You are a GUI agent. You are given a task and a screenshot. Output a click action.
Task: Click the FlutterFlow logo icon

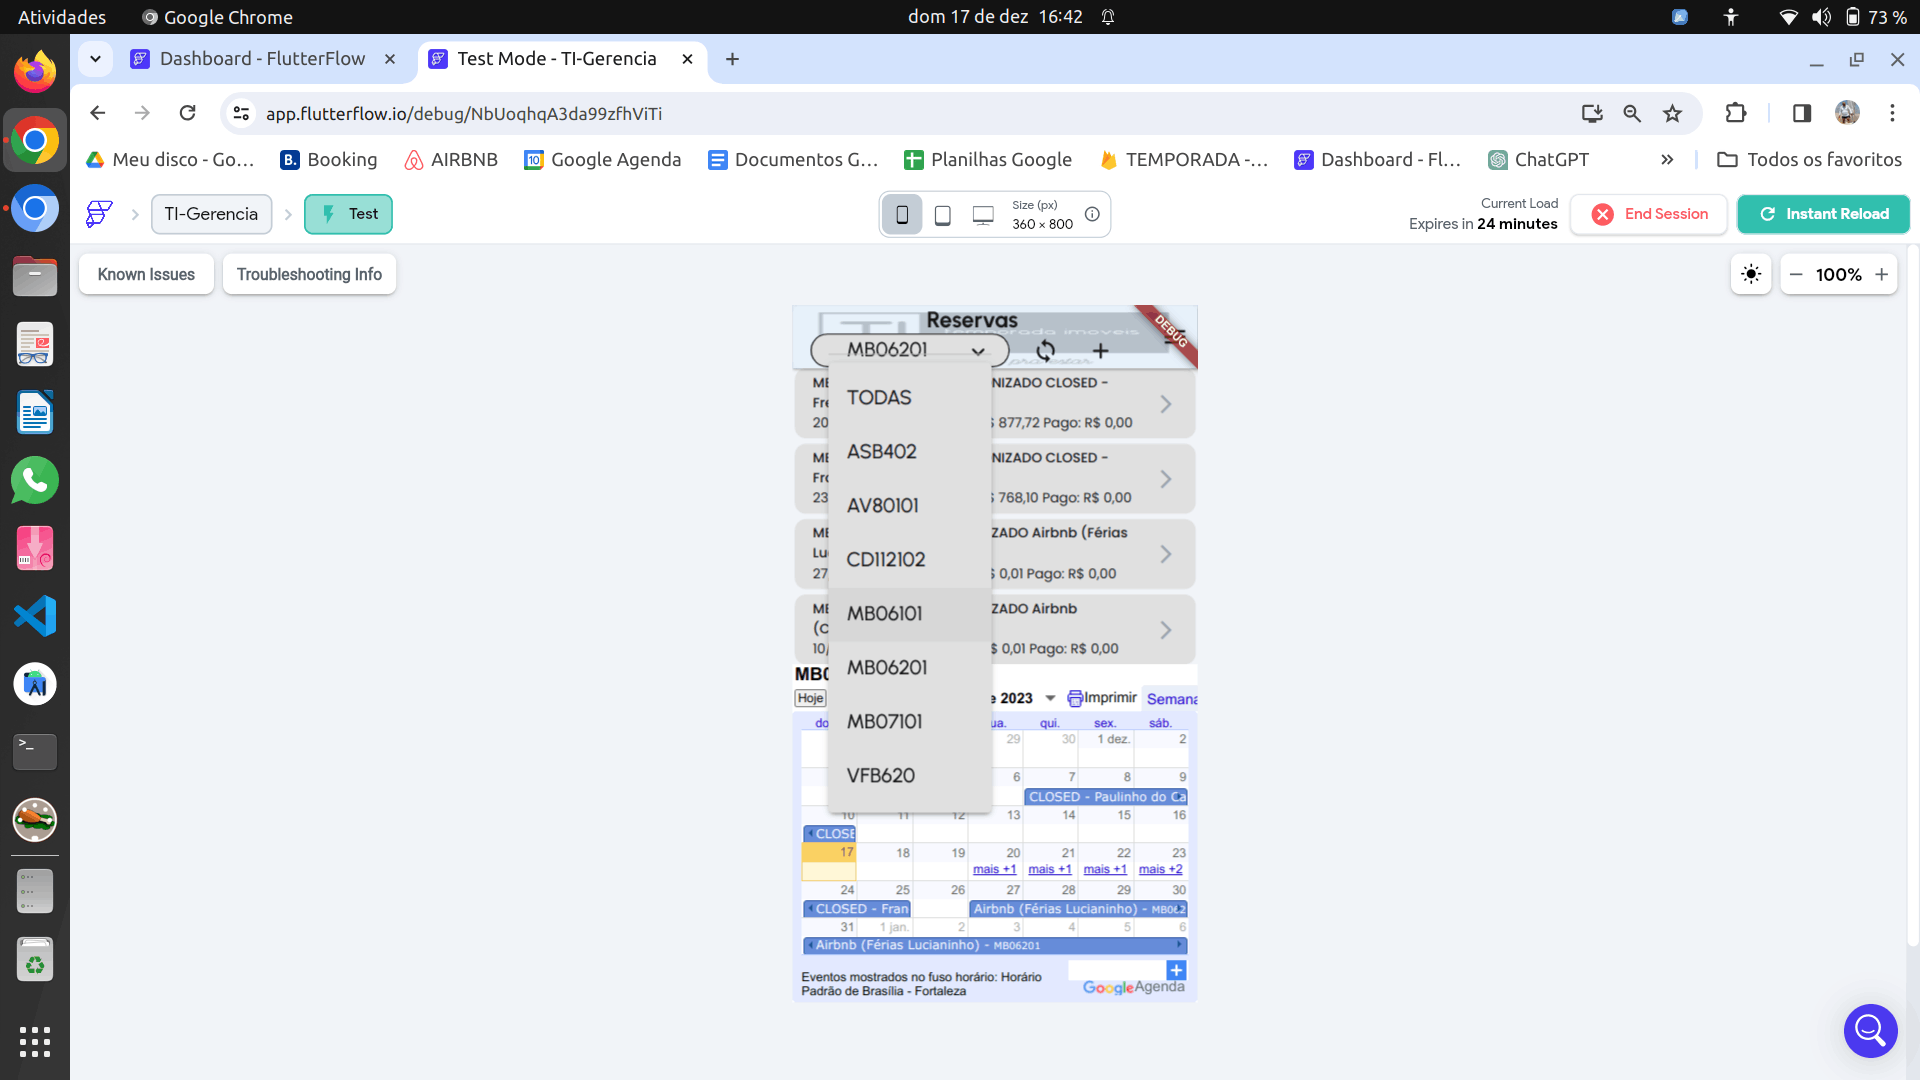99,214
